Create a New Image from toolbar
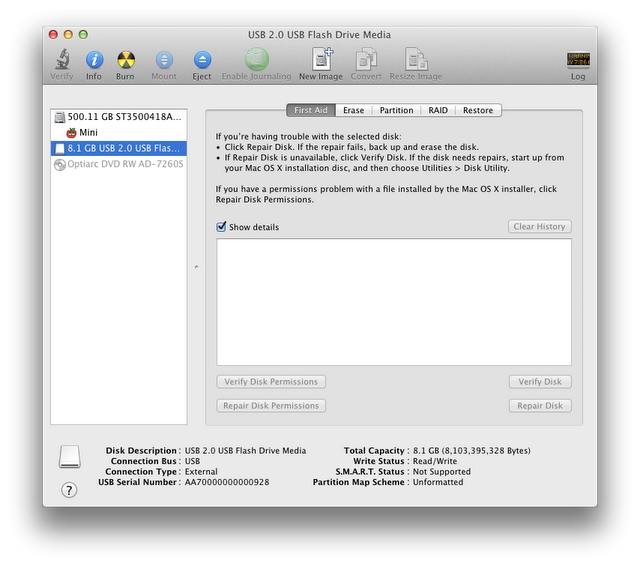Screen dimensions: 640x566 [322, 60]
